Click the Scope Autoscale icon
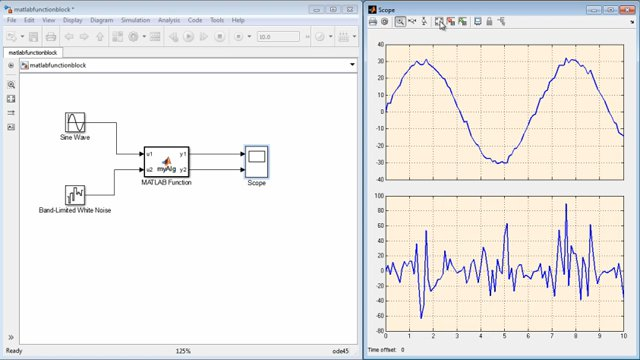 pyautogui.click(x=439, y=22)
